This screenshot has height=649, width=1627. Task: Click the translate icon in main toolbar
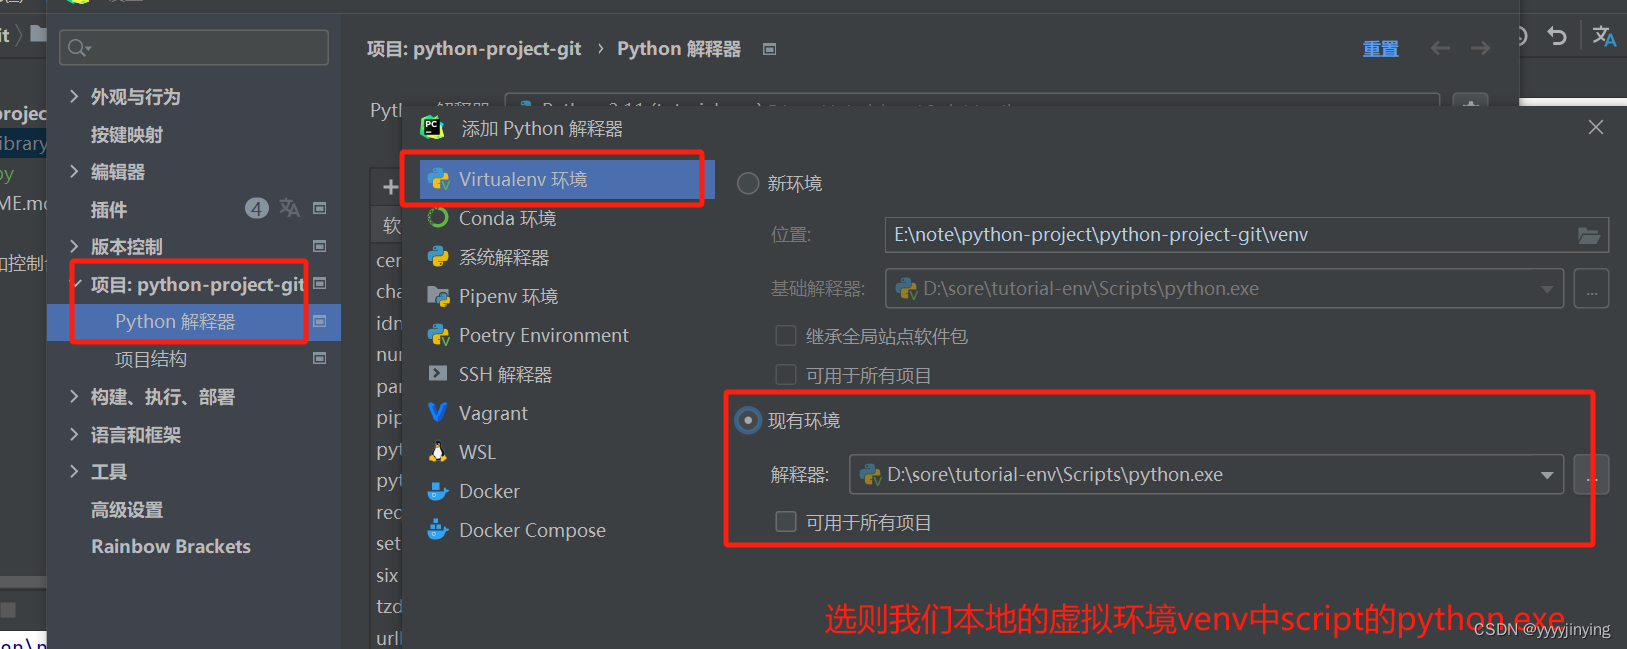pos(1604,36)
